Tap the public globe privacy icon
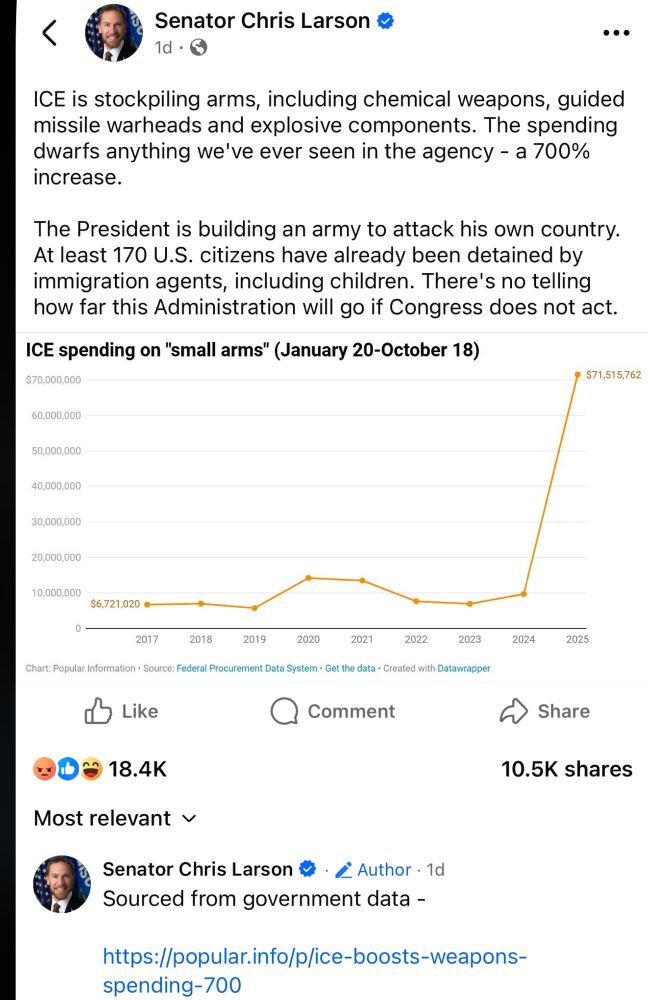The height and width of the screenshot is (1000, 648). point(198,48)
